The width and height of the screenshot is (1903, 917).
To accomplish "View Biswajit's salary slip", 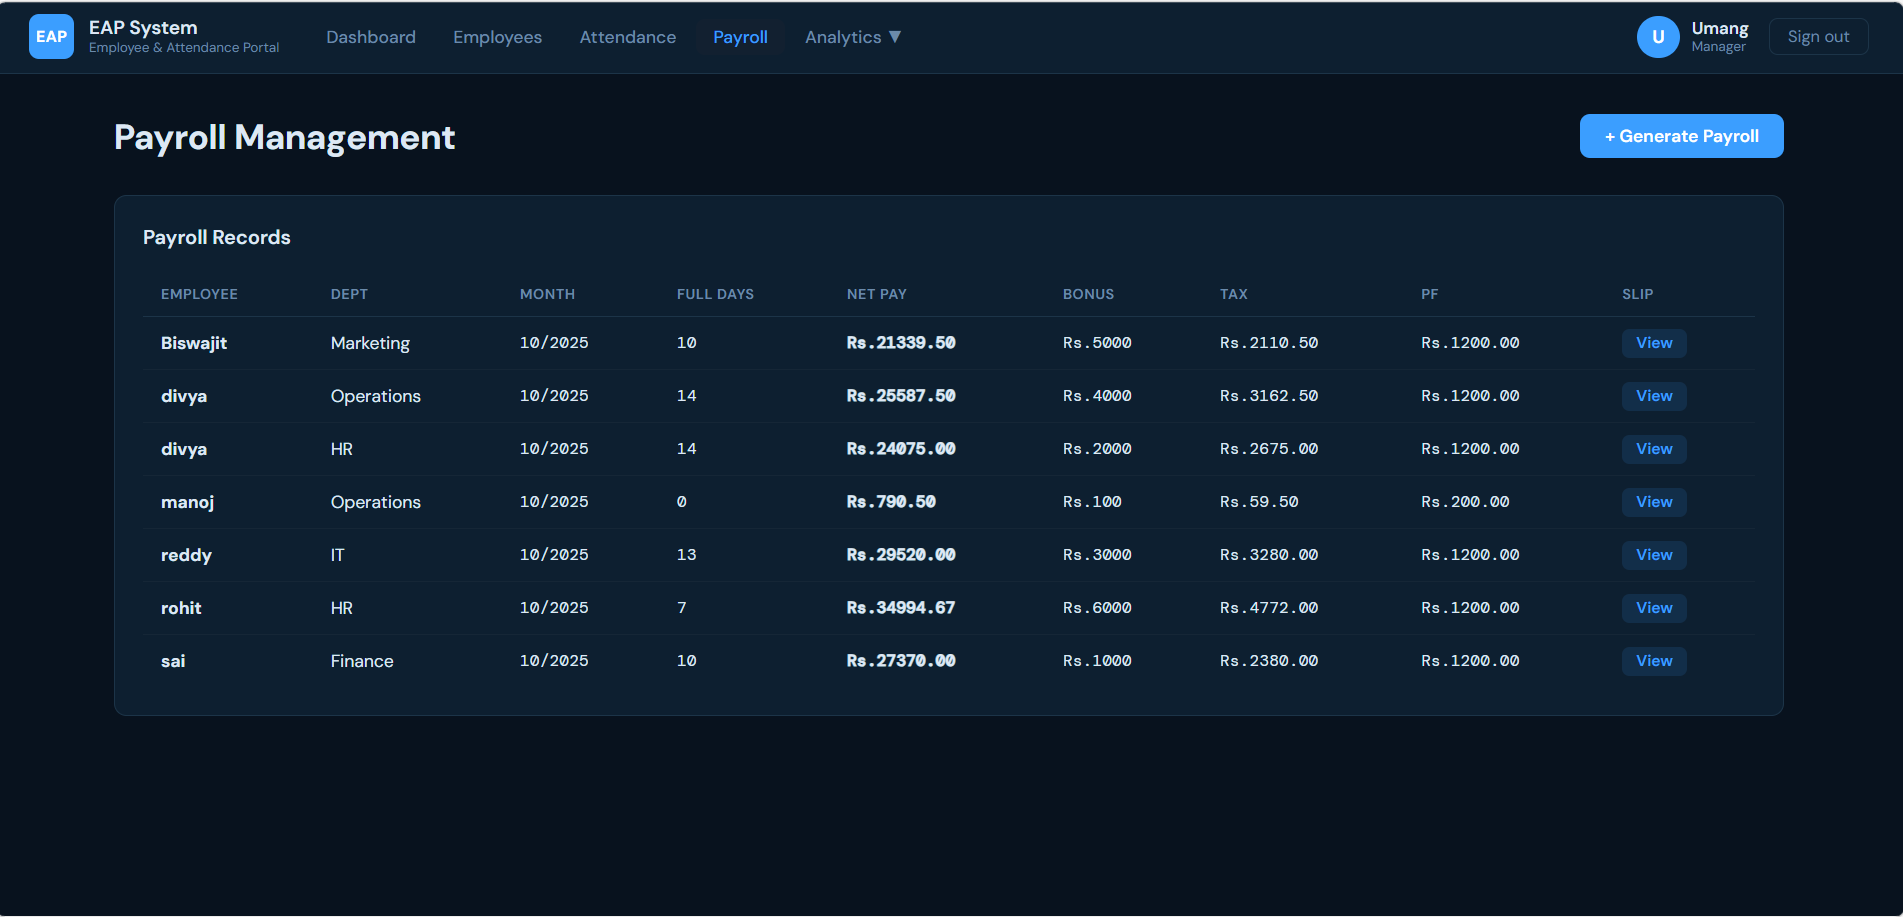I will point(1653,343).
